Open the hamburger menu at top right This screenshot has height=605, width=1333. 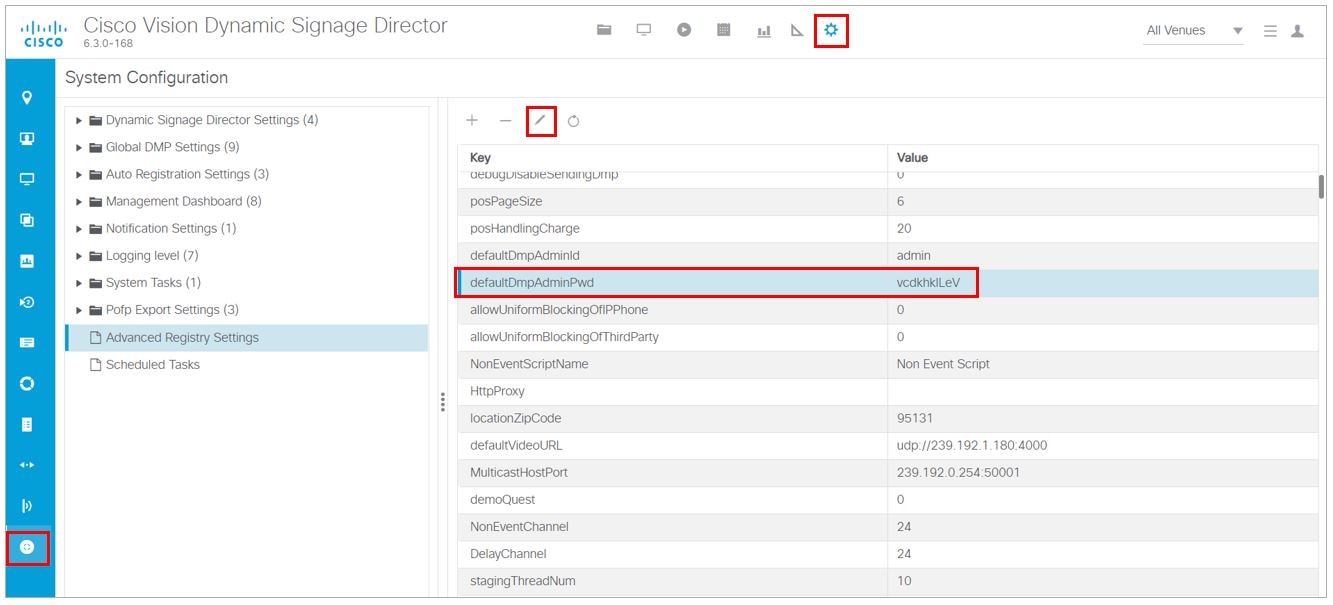coord(1270,31)
